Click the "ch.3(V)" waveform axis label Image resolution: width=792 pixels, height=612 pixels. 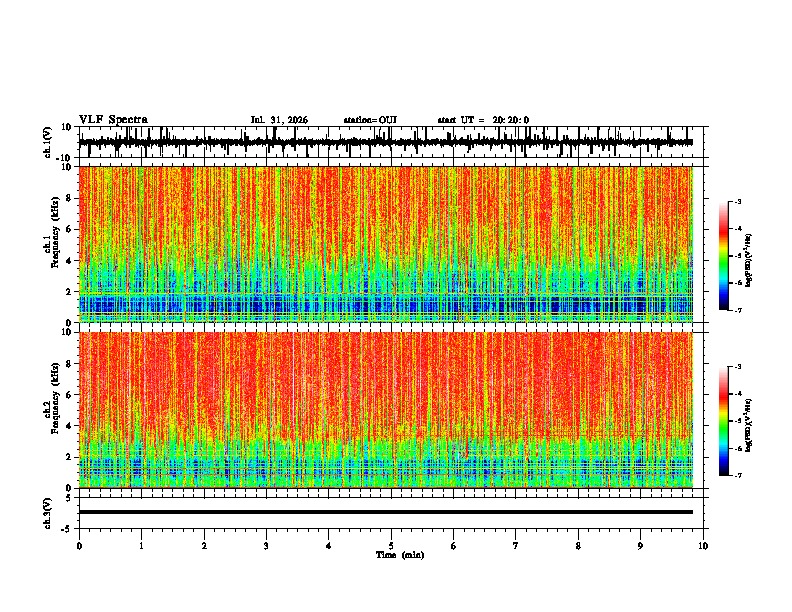(48, 513)
